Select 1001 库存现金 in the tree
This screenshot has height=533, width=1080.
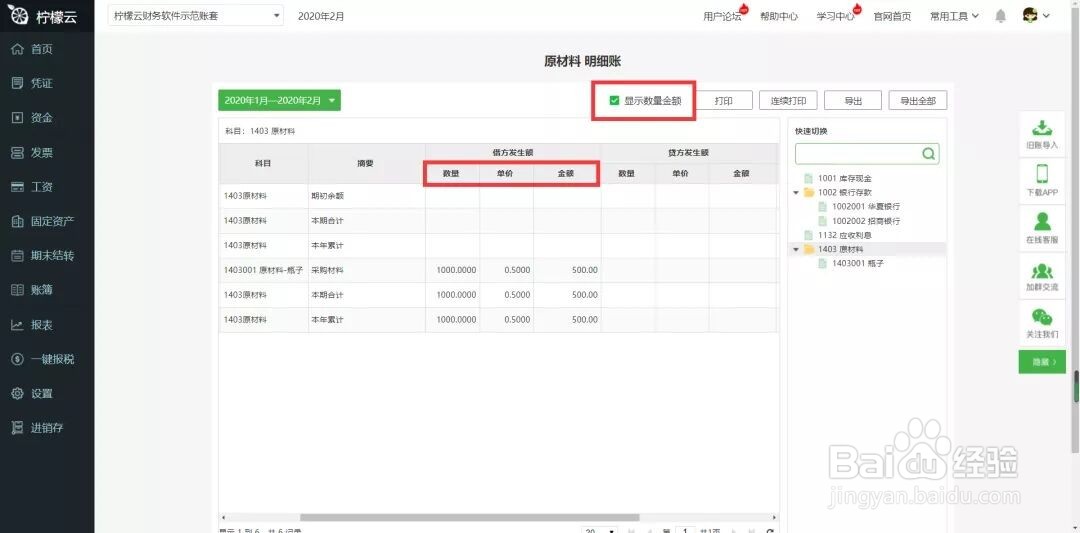(844, 178)
